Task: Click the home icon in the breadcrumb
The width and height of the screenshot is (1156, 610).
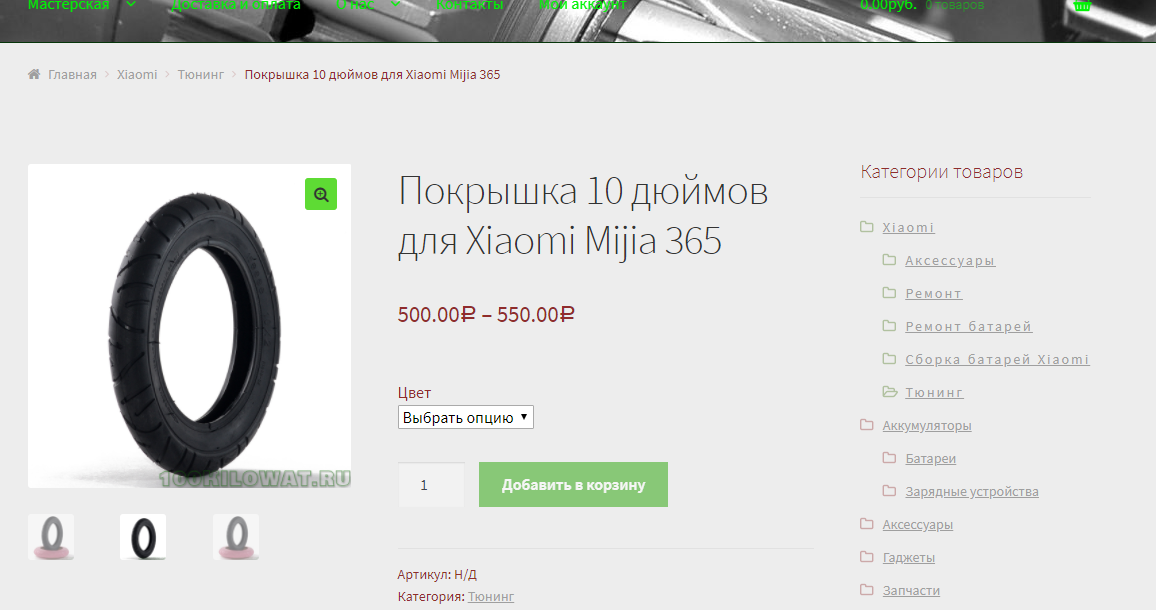Action: point(34,74)
